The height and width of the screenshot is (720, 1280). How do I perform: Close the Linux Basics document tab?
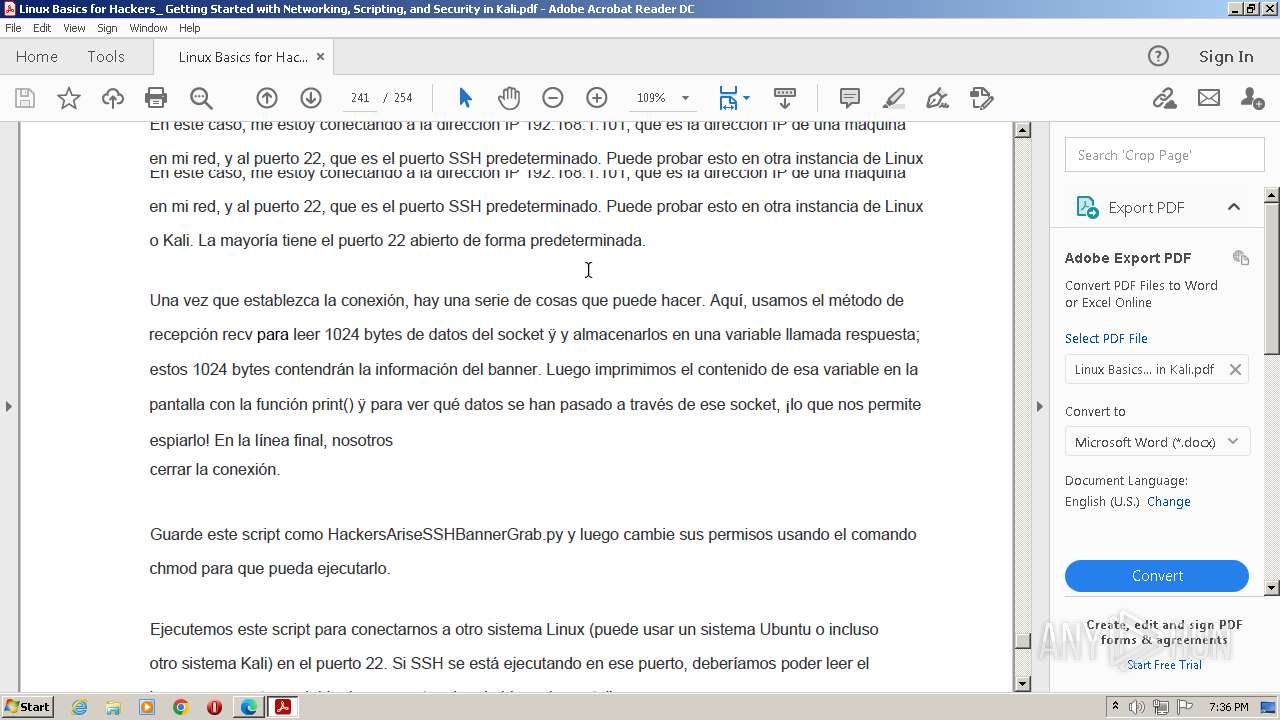tap(320, 57)
